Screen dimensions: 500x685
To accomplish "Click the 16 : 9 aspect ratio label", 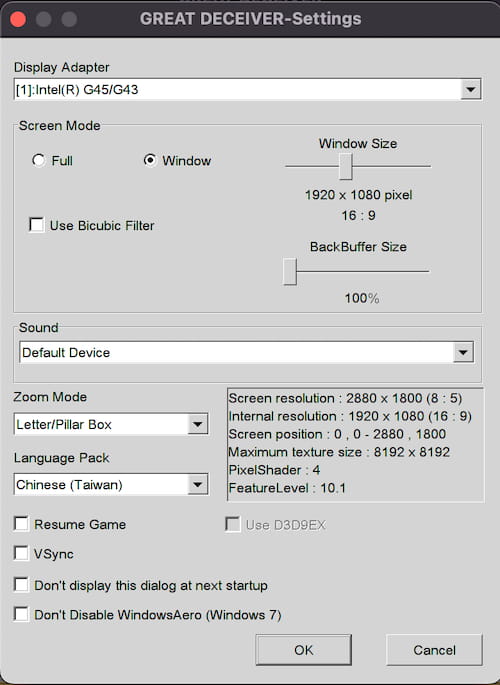I will [359, 215].
